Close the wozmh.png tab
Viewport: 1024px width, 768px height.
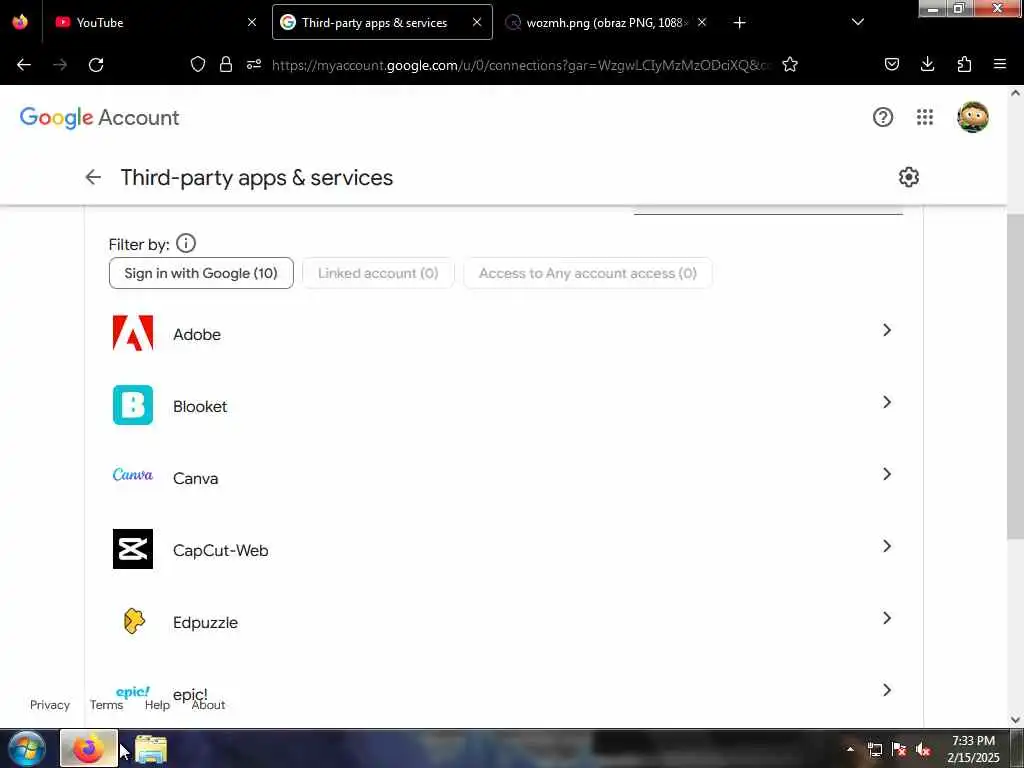click(x=701, y=22)
